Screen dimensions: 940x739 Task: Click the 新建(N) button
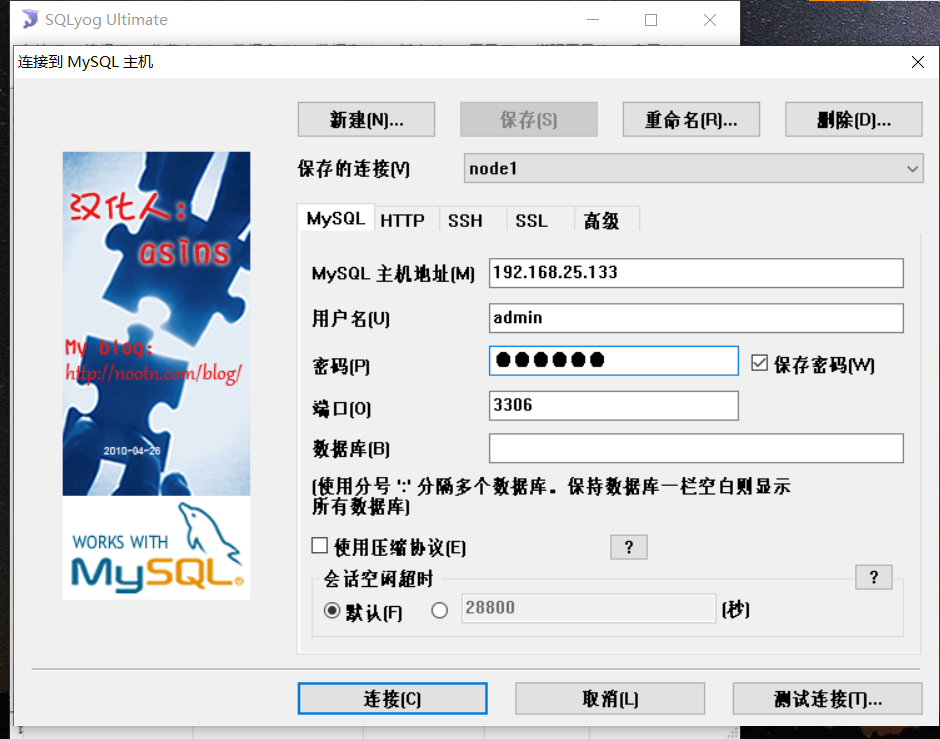366,119
